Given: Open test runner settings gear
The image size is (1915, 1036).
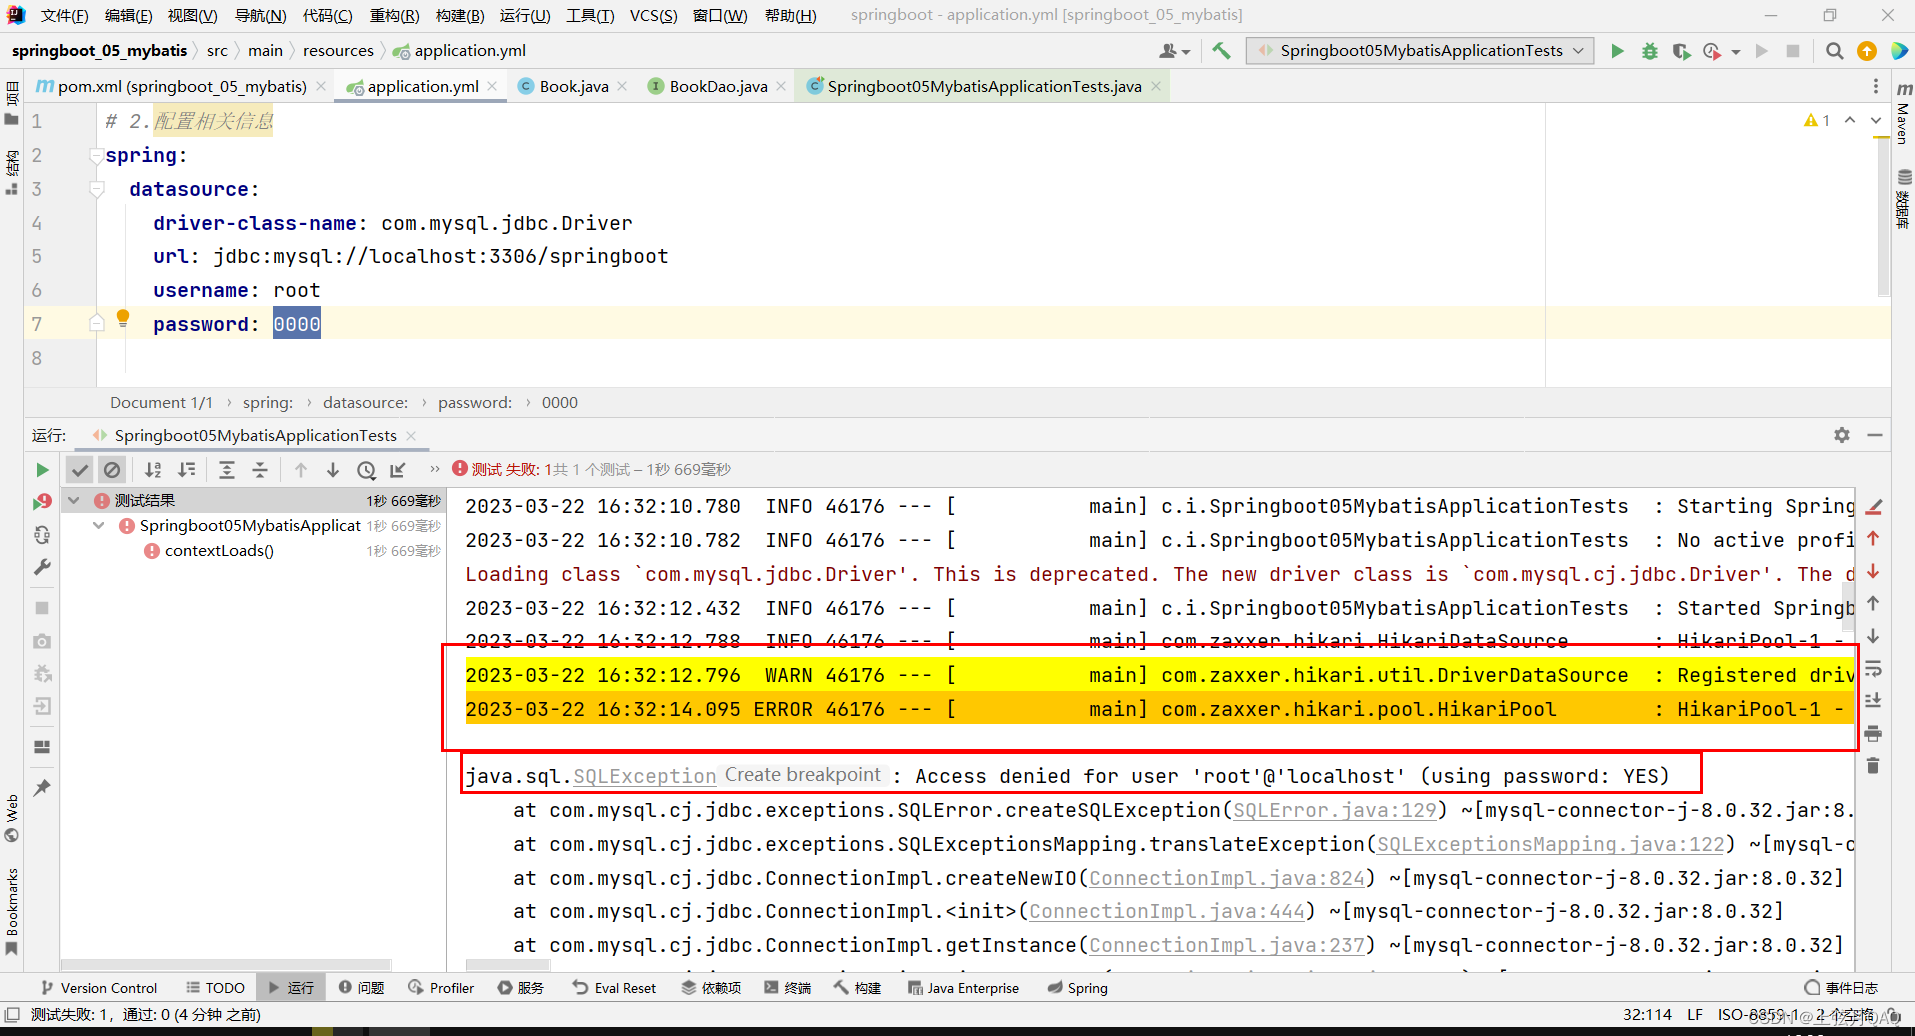Looking at the screenshot, I should point(1841,435).
